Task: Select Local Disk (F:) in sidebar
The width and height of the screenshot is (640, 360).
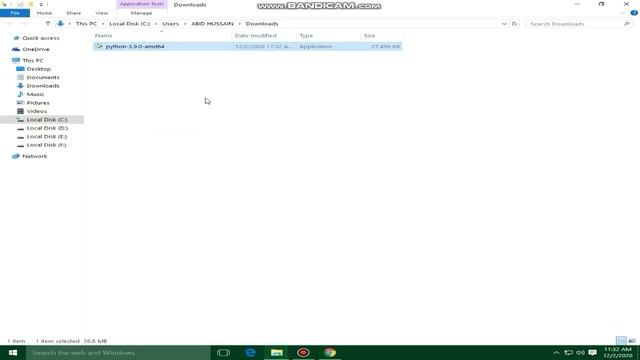Action: [x=47, y=145]
